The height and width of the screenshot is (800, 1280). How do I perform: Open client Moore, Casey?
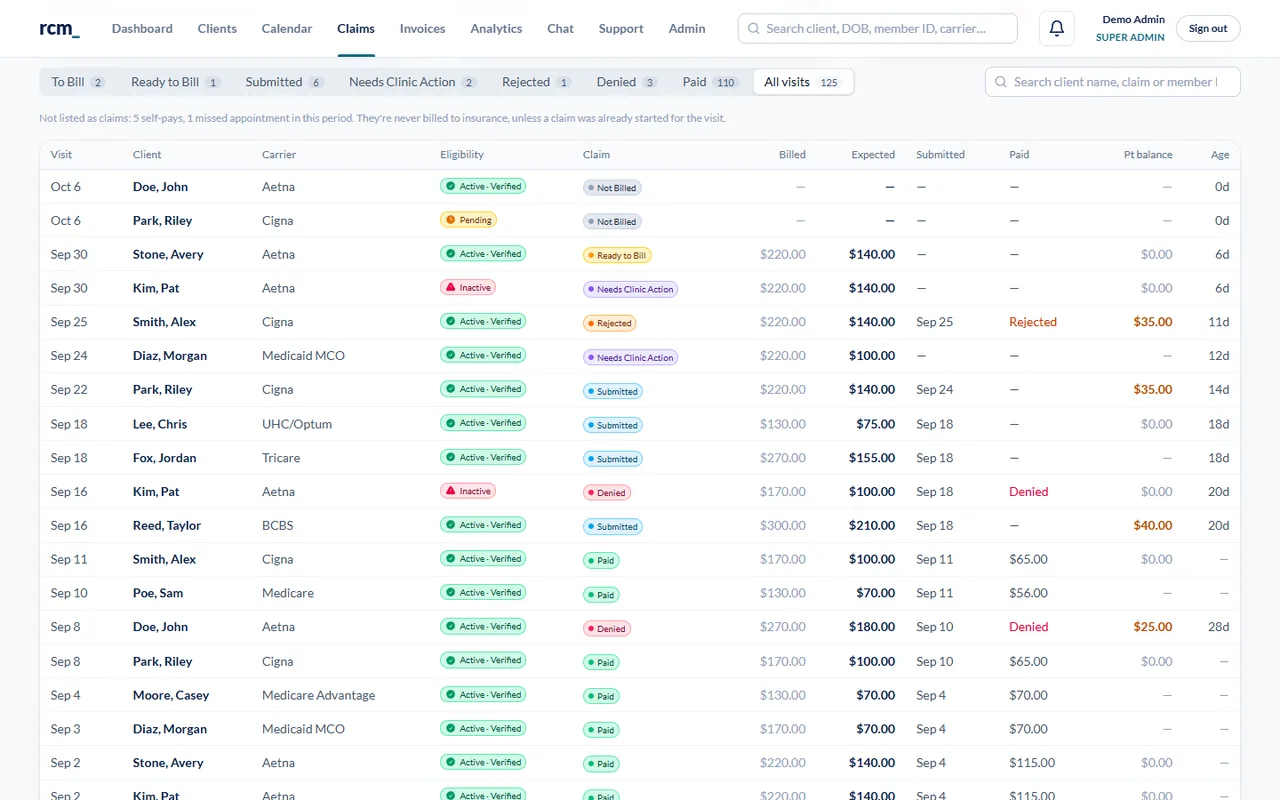171,695
